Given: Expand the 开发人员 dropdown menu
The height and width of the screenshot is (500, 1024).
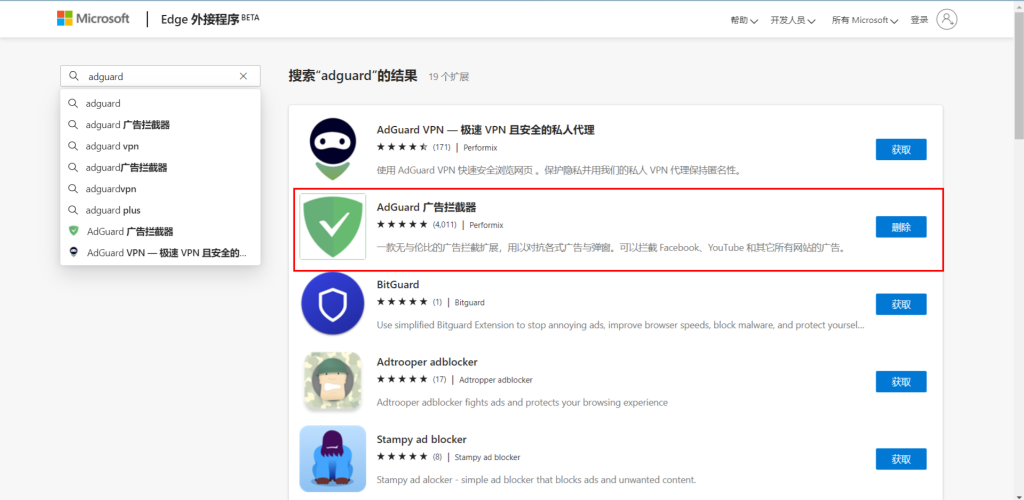Looking at the screenshot, I should (x=793, y=20).
